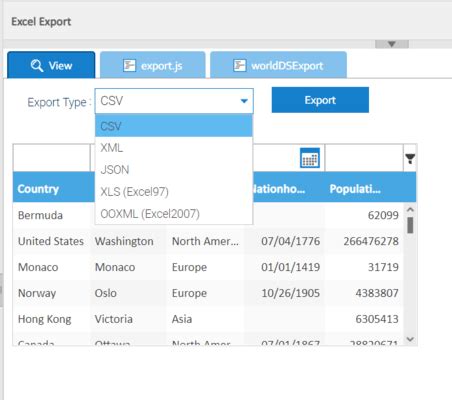The height and width of the screenshot is (400, 452).
Task: Click the file icon on worldDSExport tab
Action: (x=239, y=66)
